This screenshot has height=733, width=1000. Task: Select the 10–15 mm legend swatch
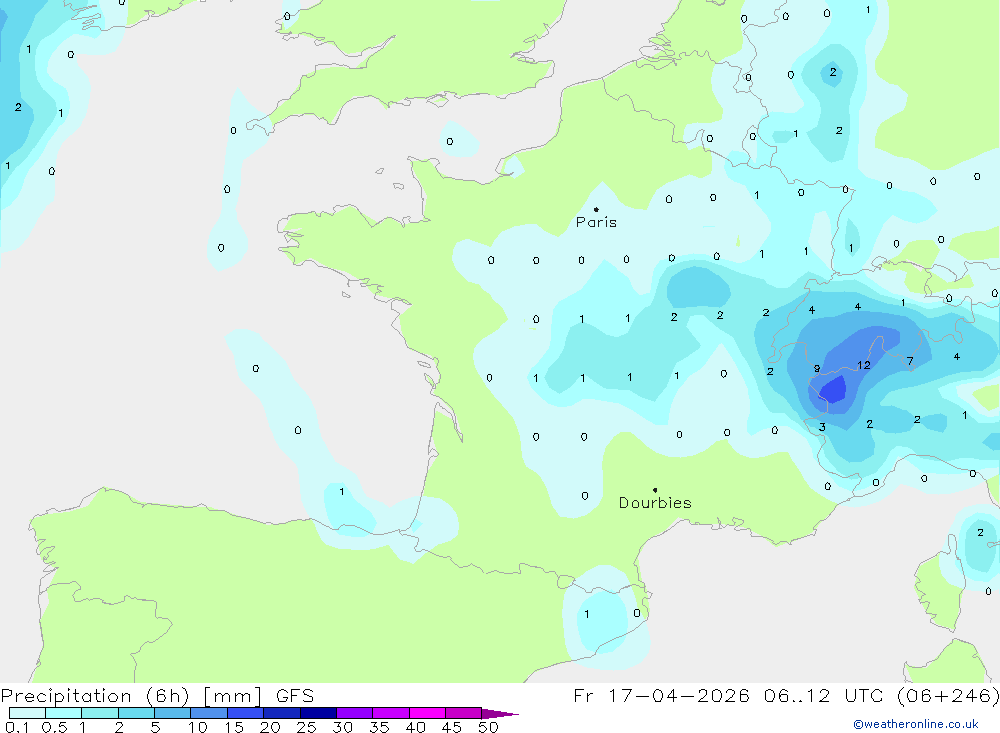(x=209, y=713)
